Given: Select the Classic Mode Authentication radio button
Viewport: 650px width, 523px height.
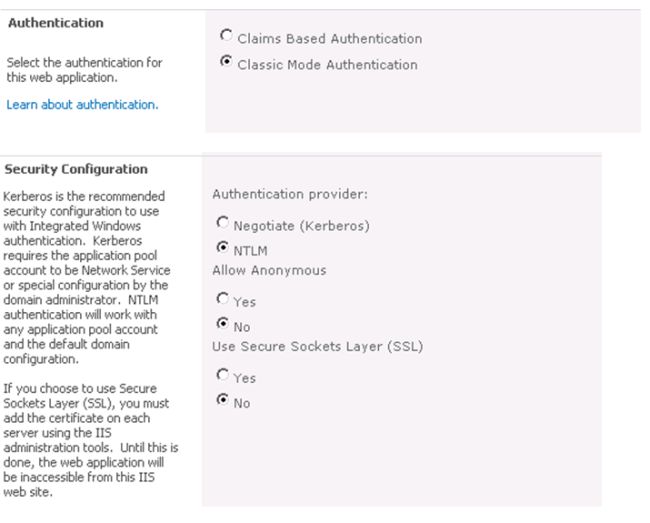Looking at the screenshot, I should pos(226,62).
